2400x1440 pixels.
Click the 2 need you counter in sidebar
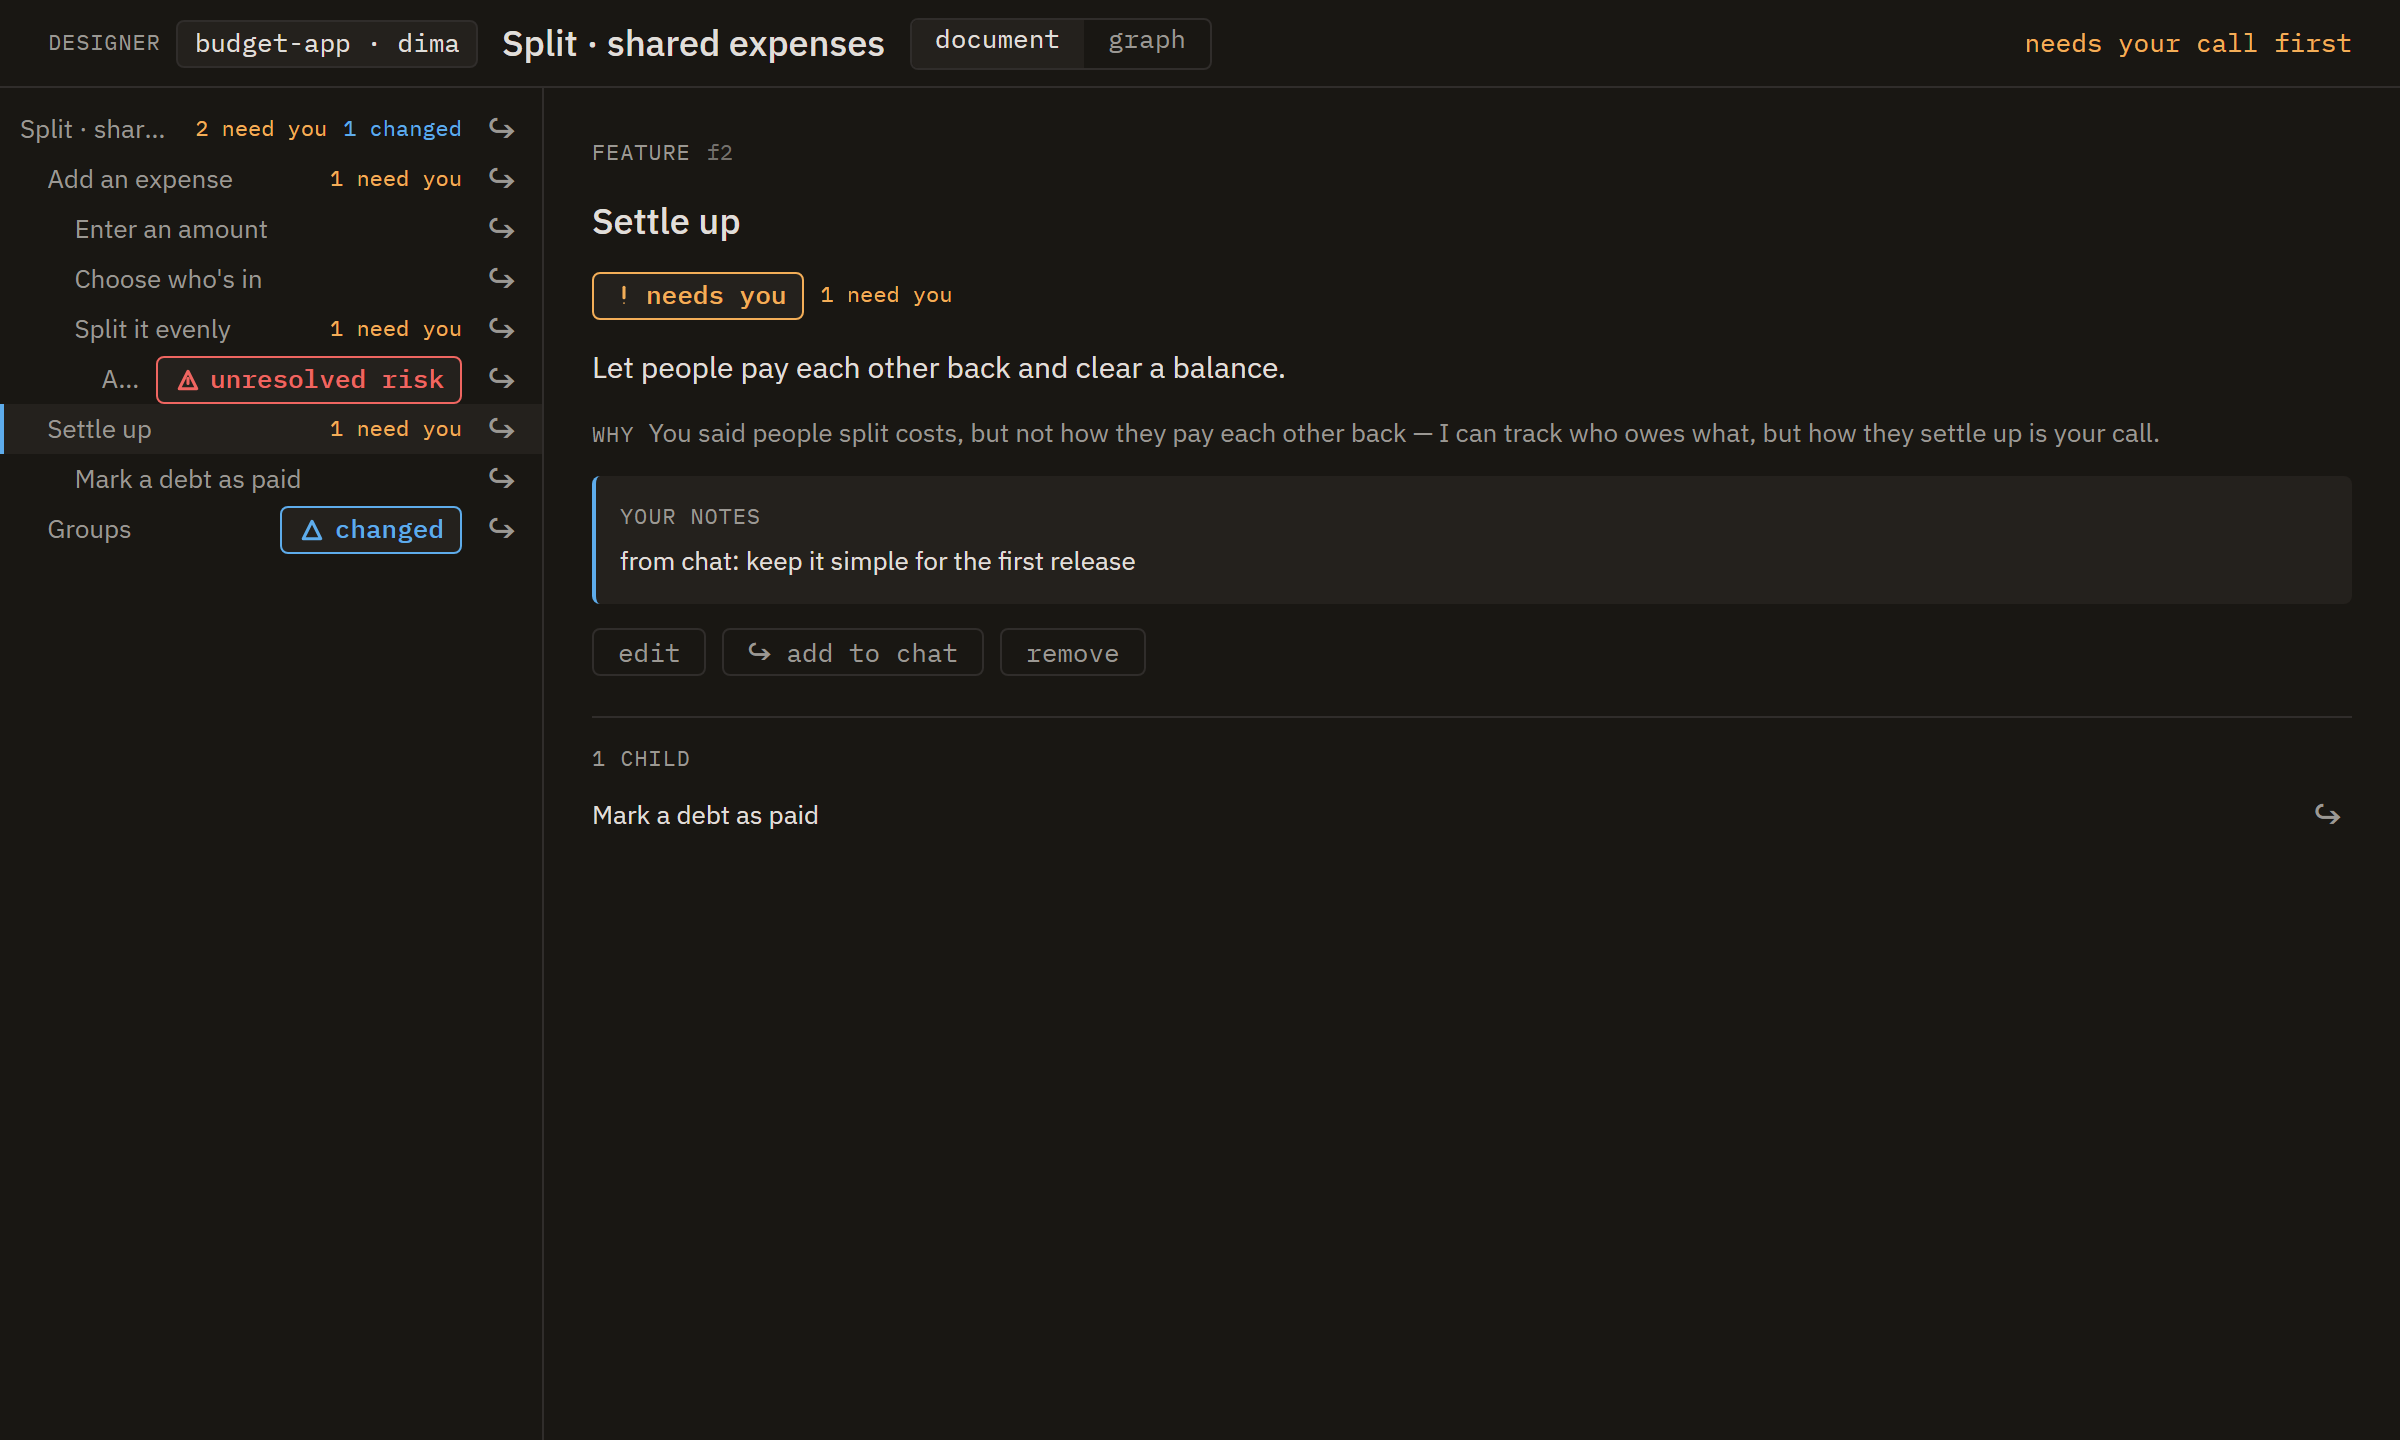(261, 129)
